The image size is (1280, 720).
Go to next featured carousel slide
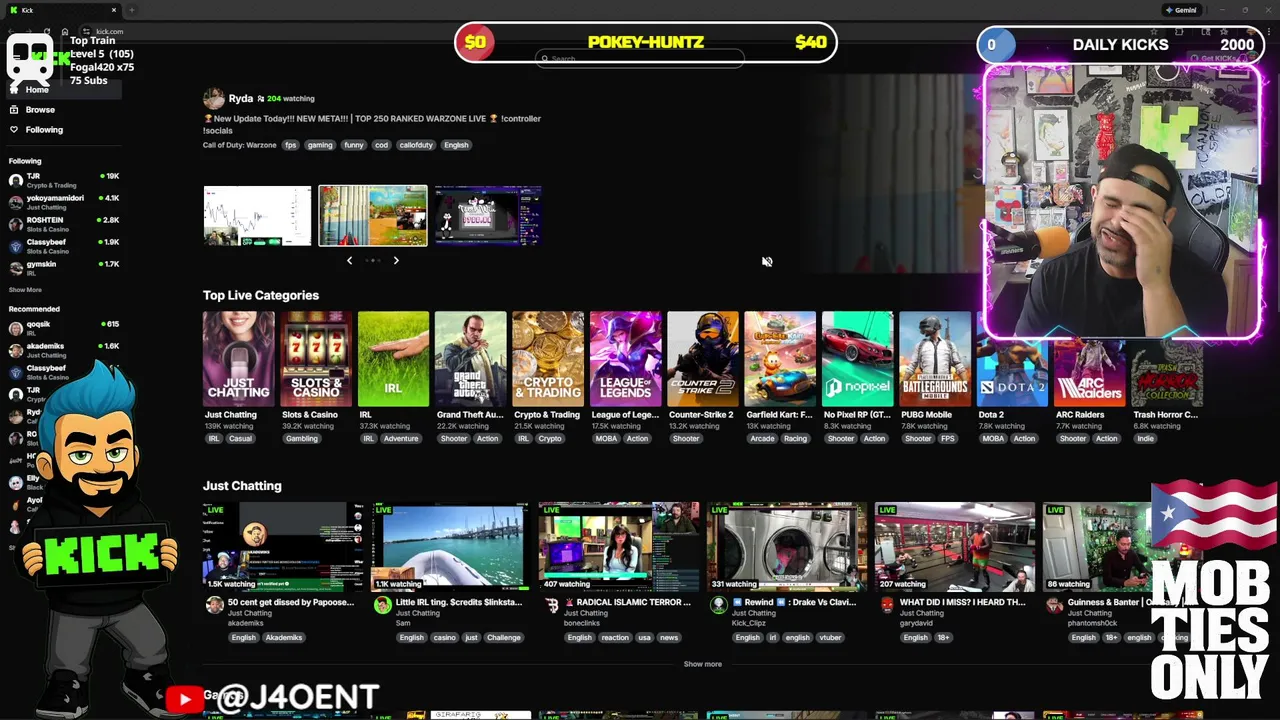[x=396, y=261]
